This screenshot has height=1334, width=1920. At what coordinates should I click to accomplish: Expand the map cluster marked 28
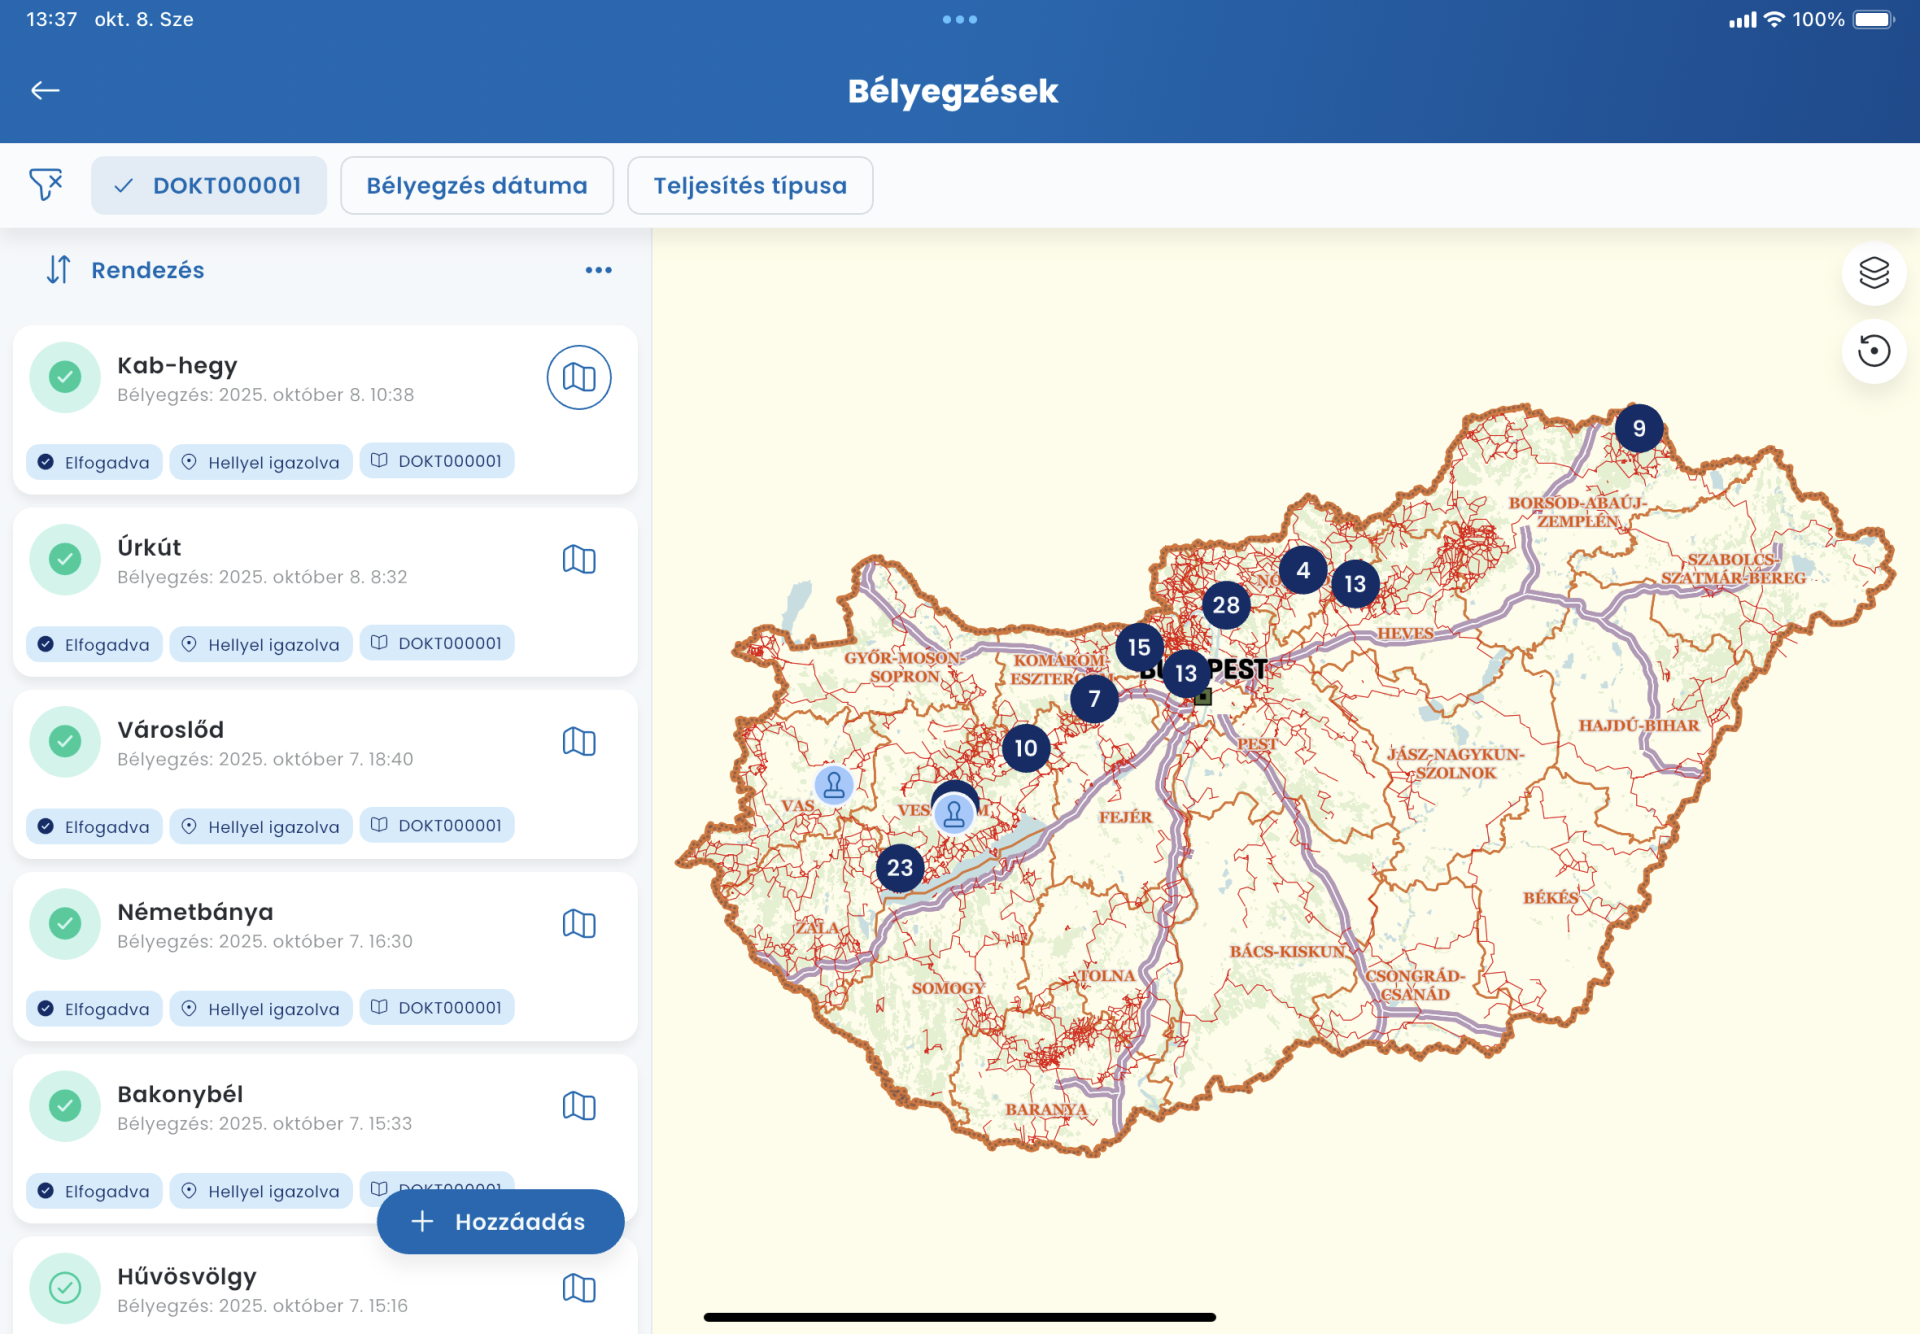click(x=1226, y=605)
